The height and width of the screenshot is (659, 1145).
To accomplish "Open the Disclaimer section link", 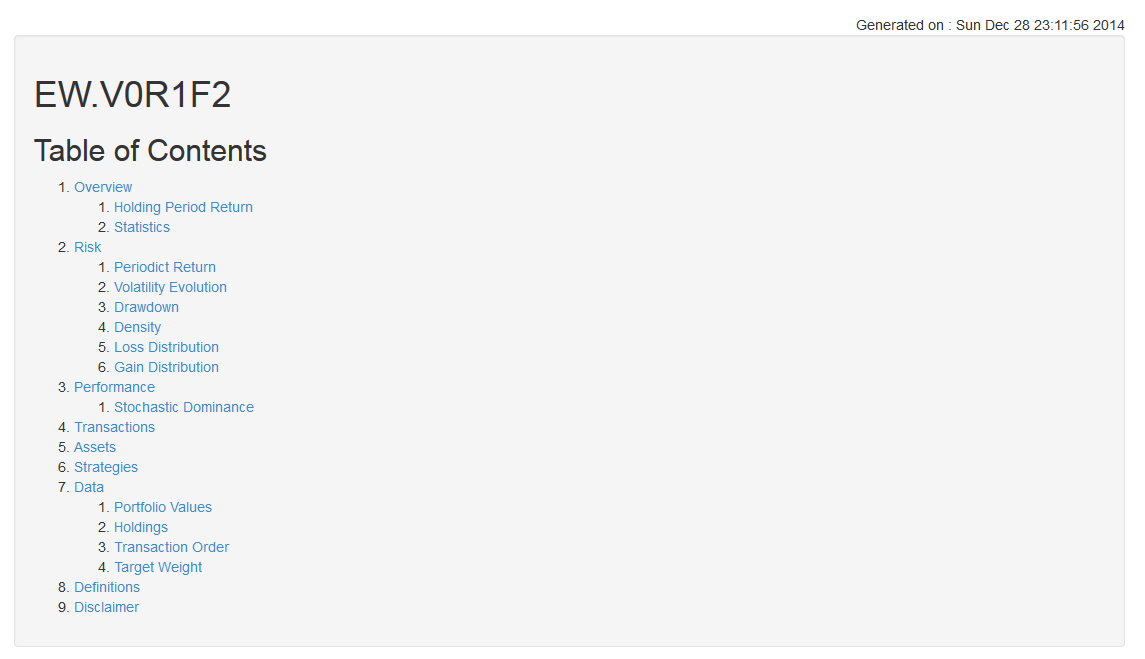I will click(106, 607).
